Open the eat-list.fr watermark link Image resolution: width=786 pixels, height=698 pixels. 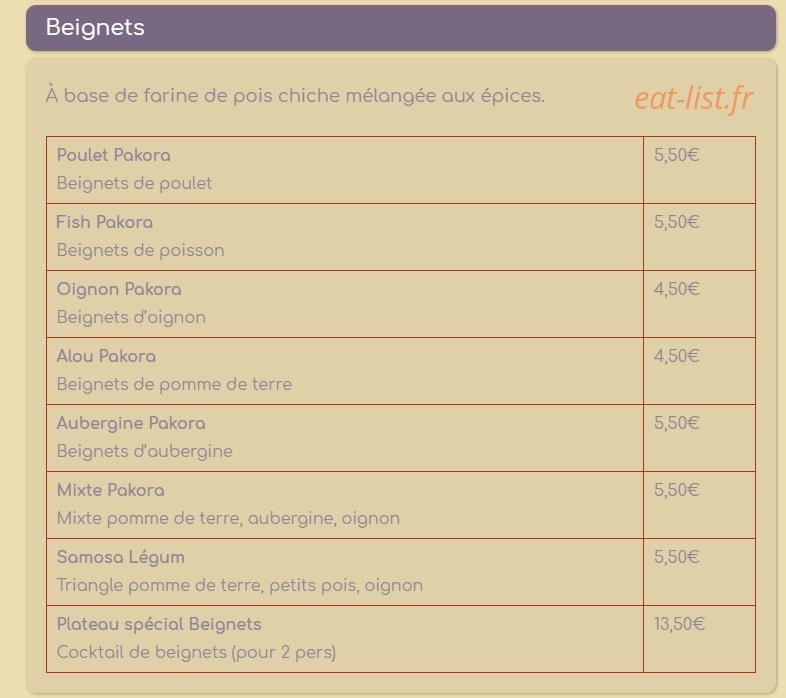coord(694,98)
